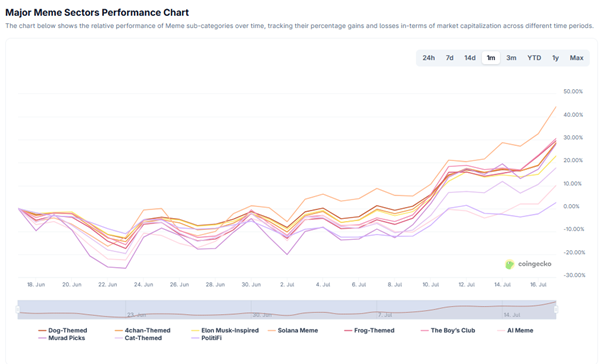The width and height of the screenshot is (605, 364).
Task: Hide the Frog-Themed legend line
Action: pyautogui.click(x=369, y=330)
